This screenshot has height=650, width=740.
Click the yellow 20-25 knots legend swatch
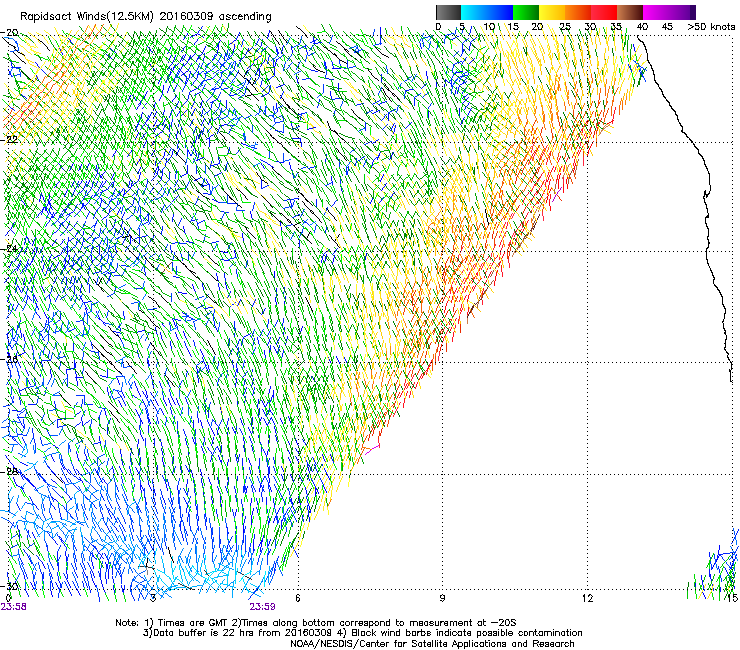552,12
